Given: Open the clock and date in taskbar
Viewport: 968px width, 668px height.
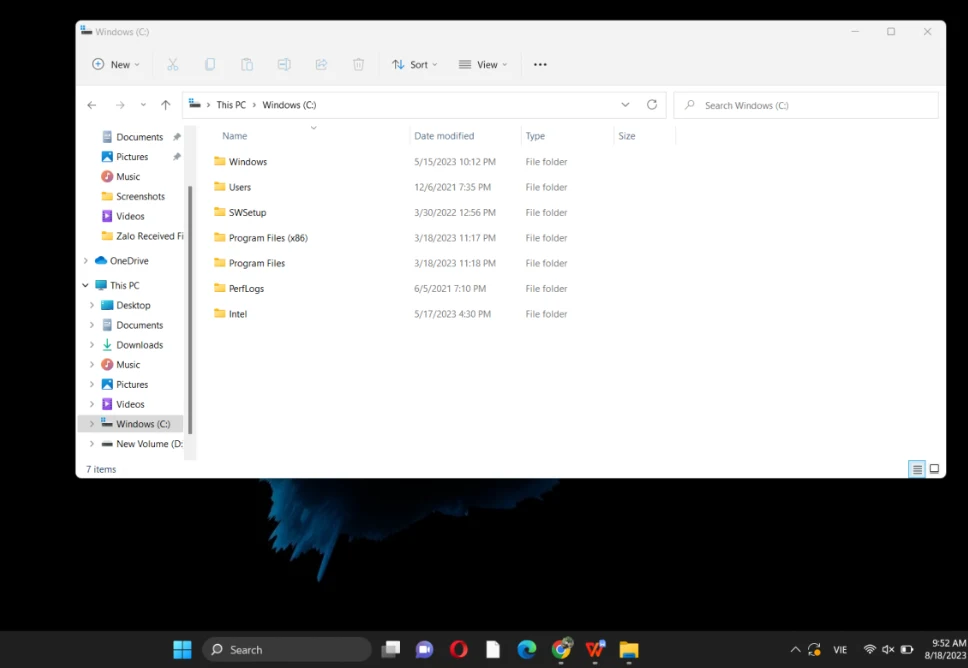Looking at the screenshot, I should tap(945, 649).
